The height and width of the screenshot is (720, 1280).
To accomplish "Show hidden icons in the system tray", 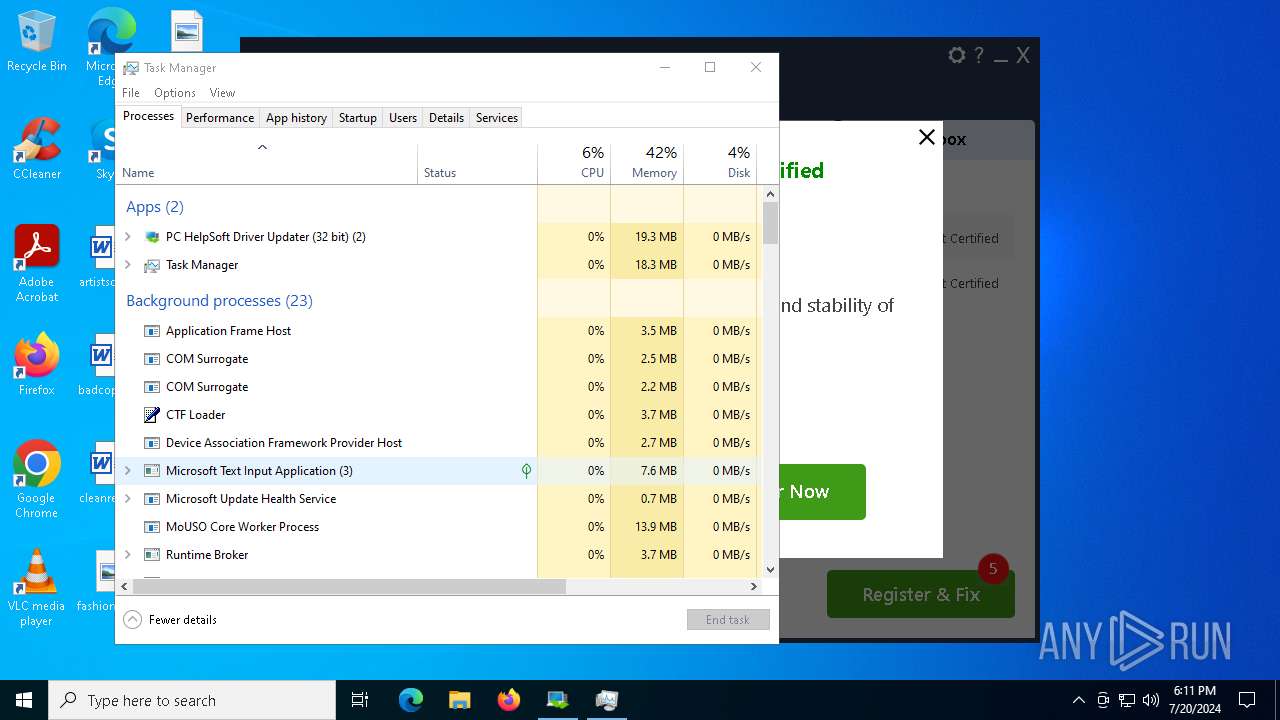I will tap(1078, 700).
